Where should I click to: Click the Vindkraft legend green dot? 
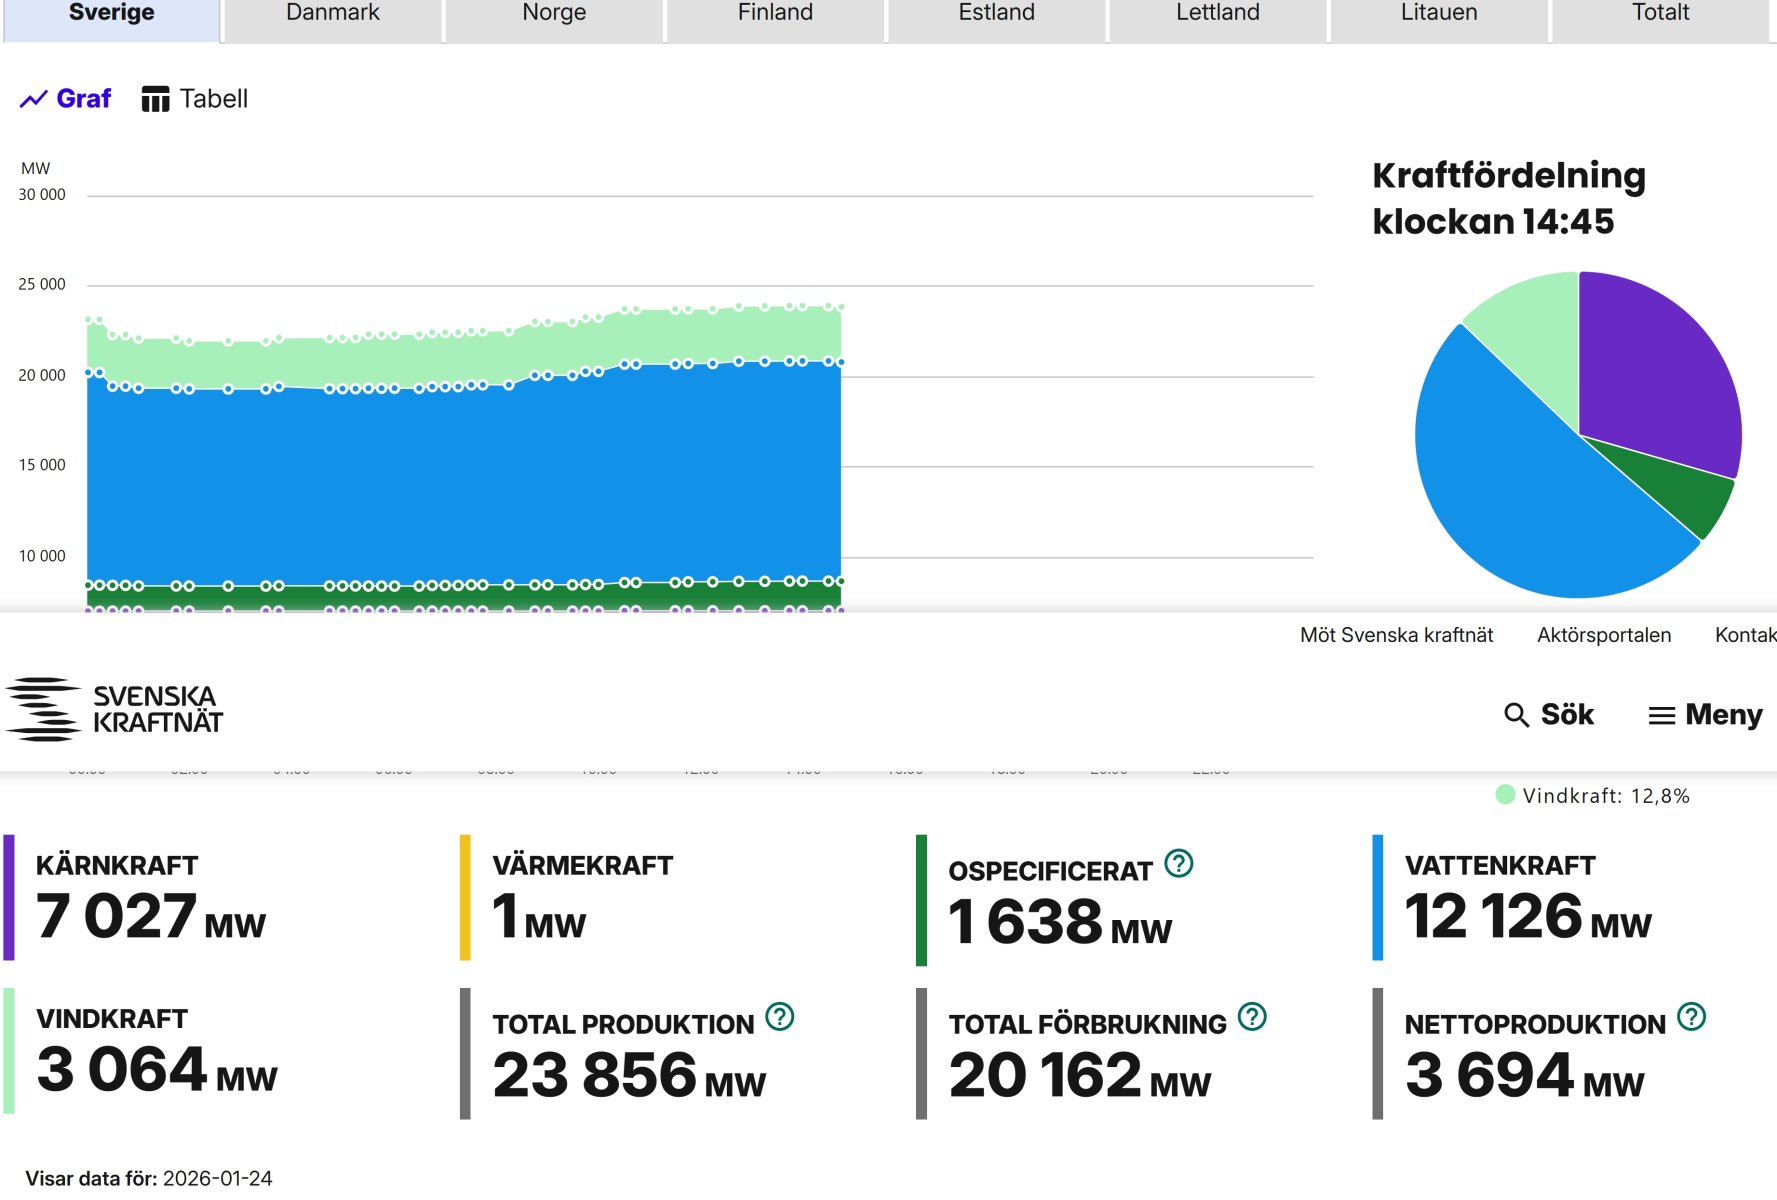pos(1505,795)
